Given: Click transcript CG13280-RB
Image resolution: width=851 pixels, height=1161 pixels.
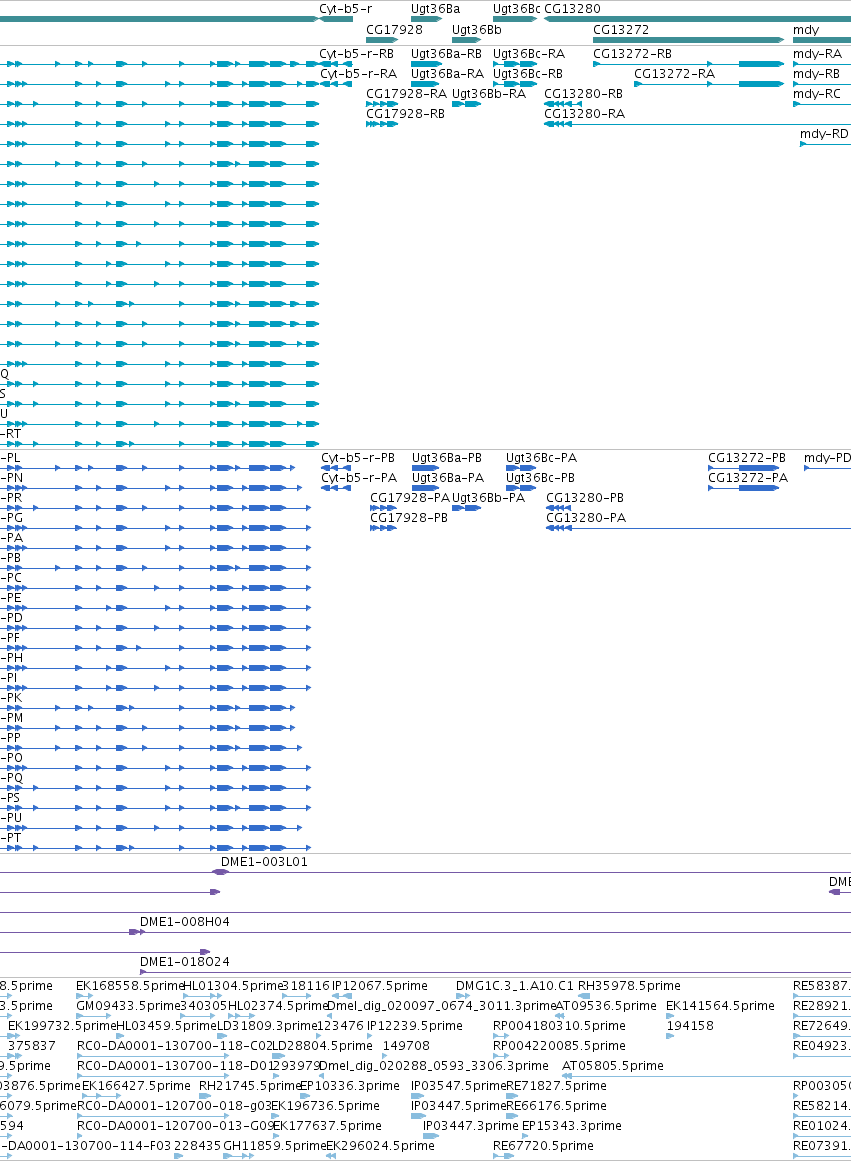Looking at the screenshot, I should (x=584, y=94).
